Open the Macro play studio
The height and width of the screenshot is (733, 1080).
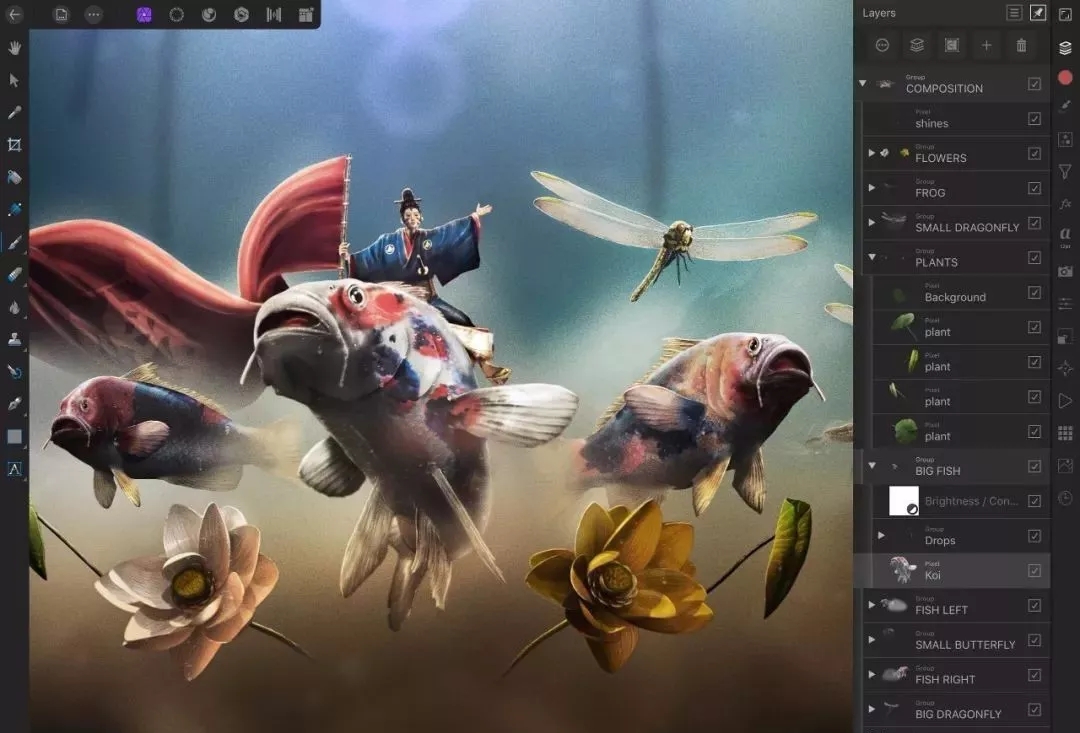tap(1065, 400)
